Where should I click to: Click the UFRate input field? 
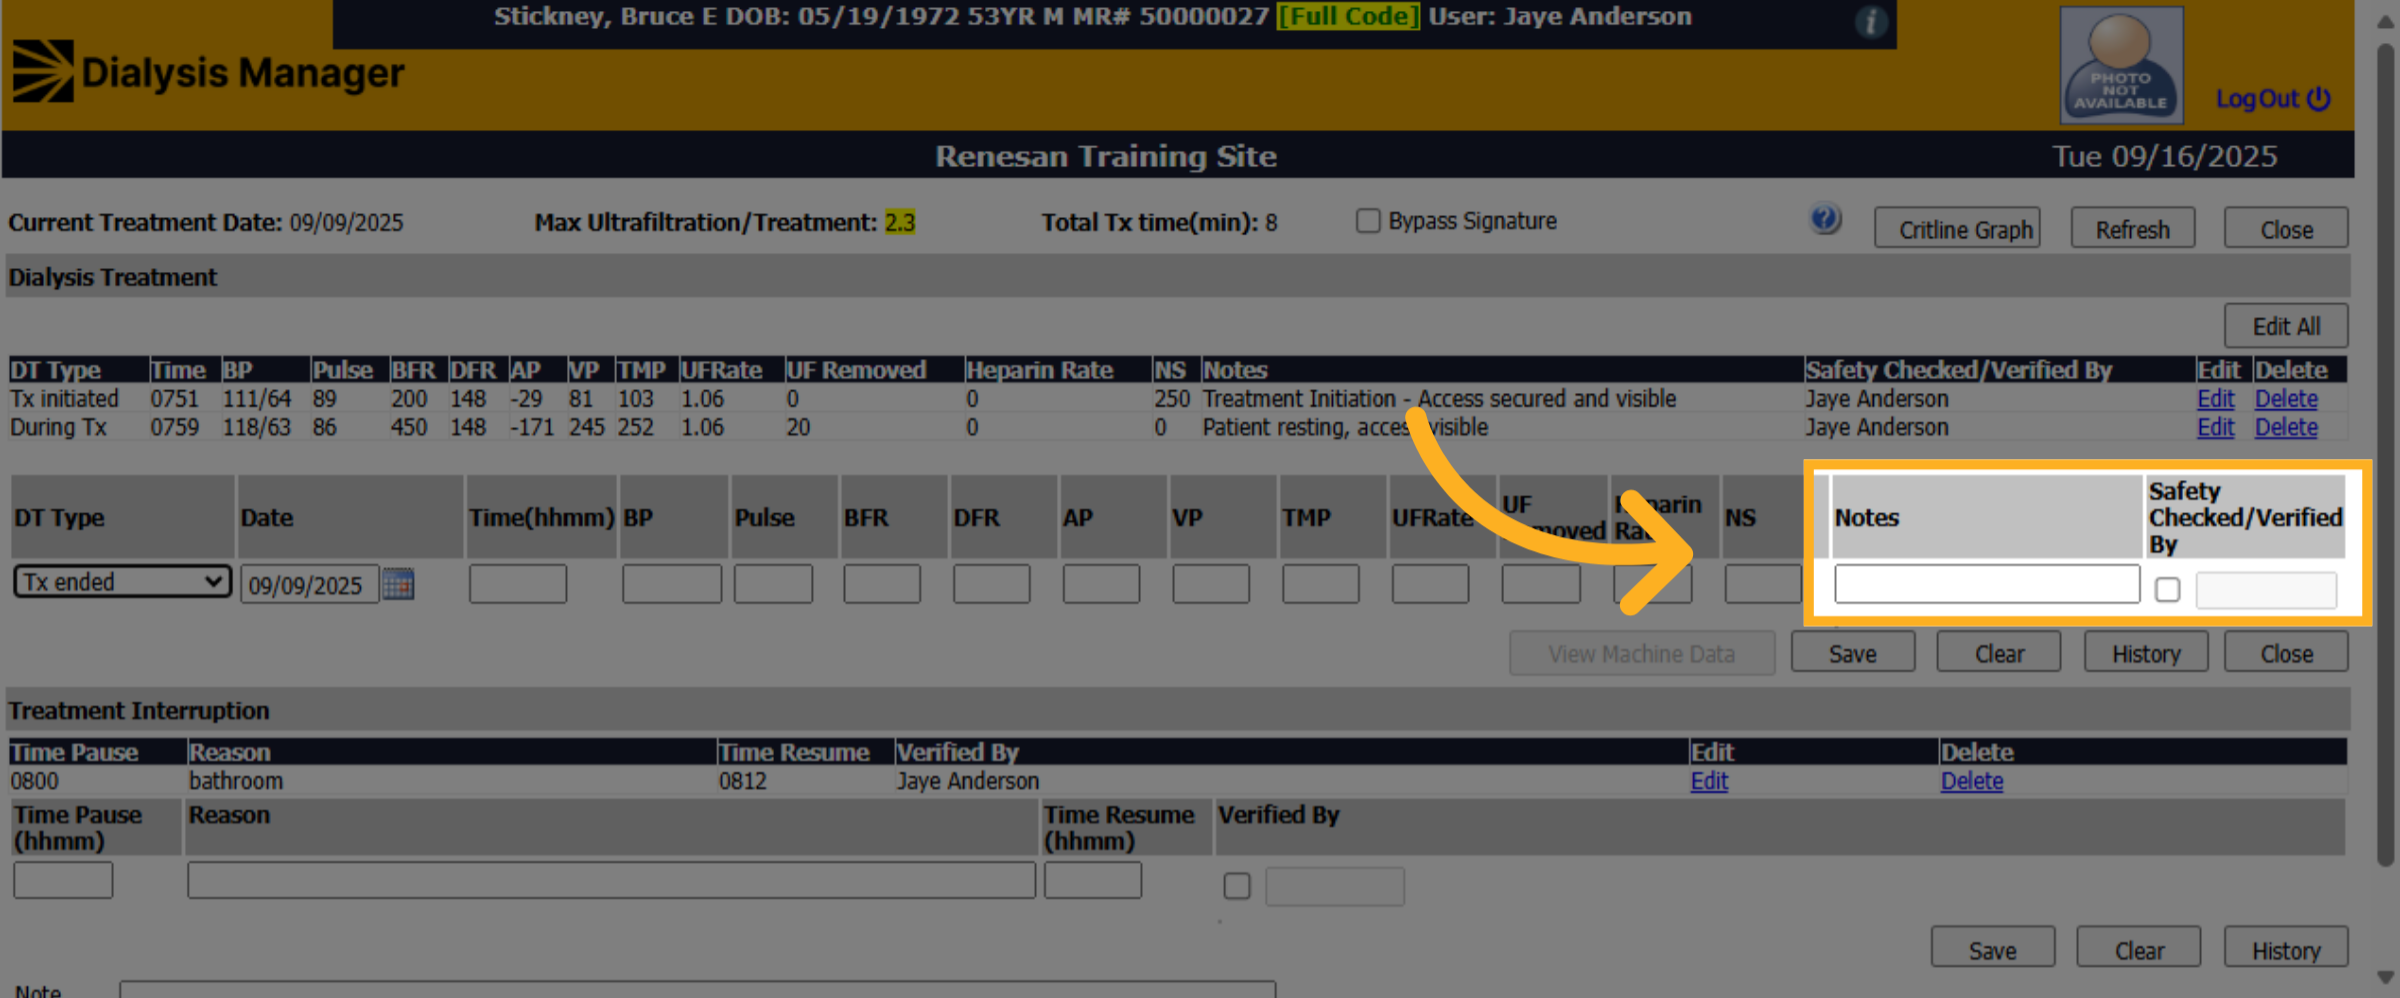coord(1430,584)
